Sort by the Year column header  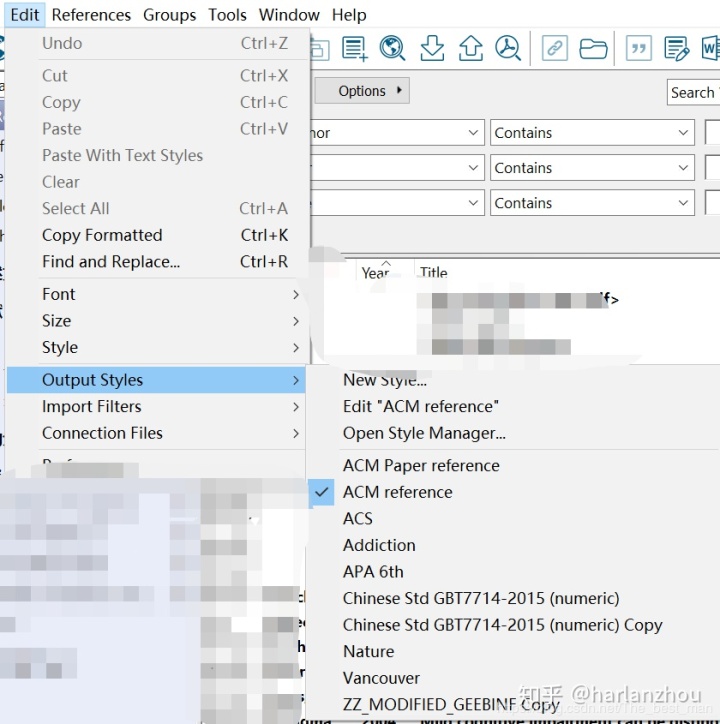(385, 272)
